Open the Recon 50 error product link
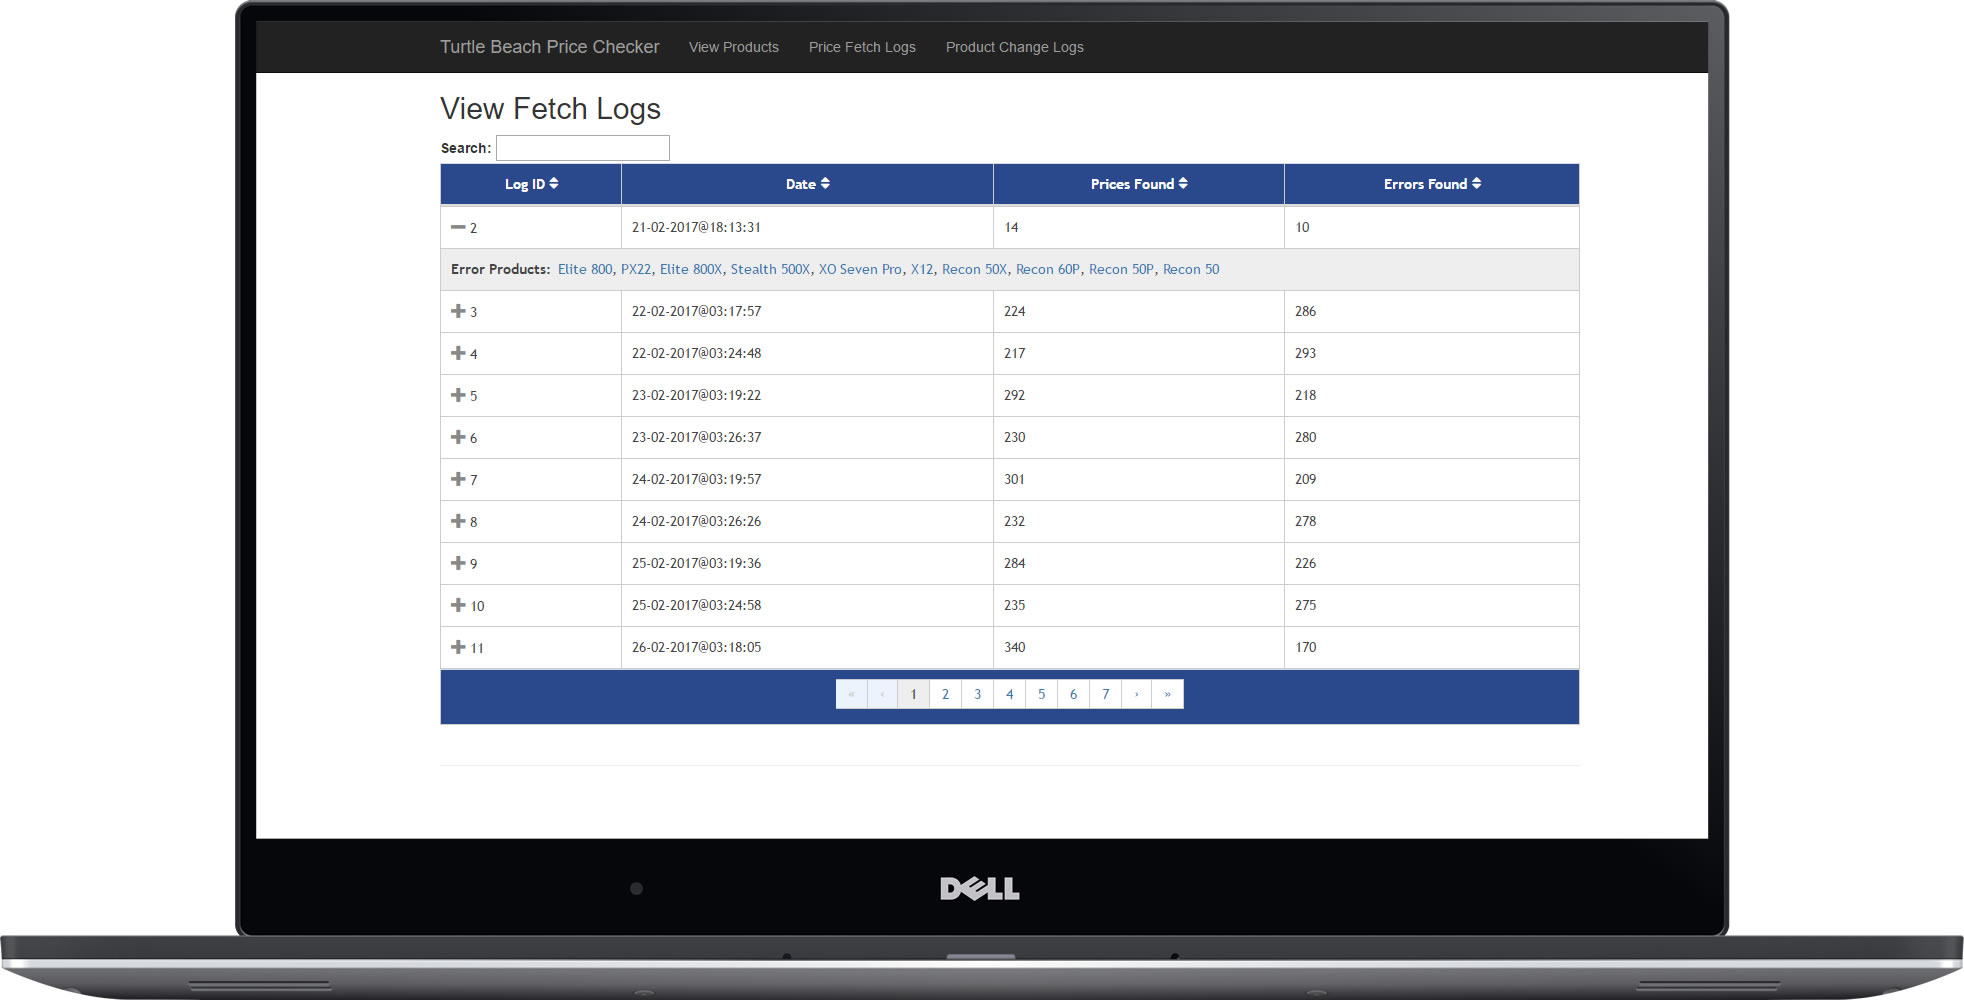 tap(1191, 269)
